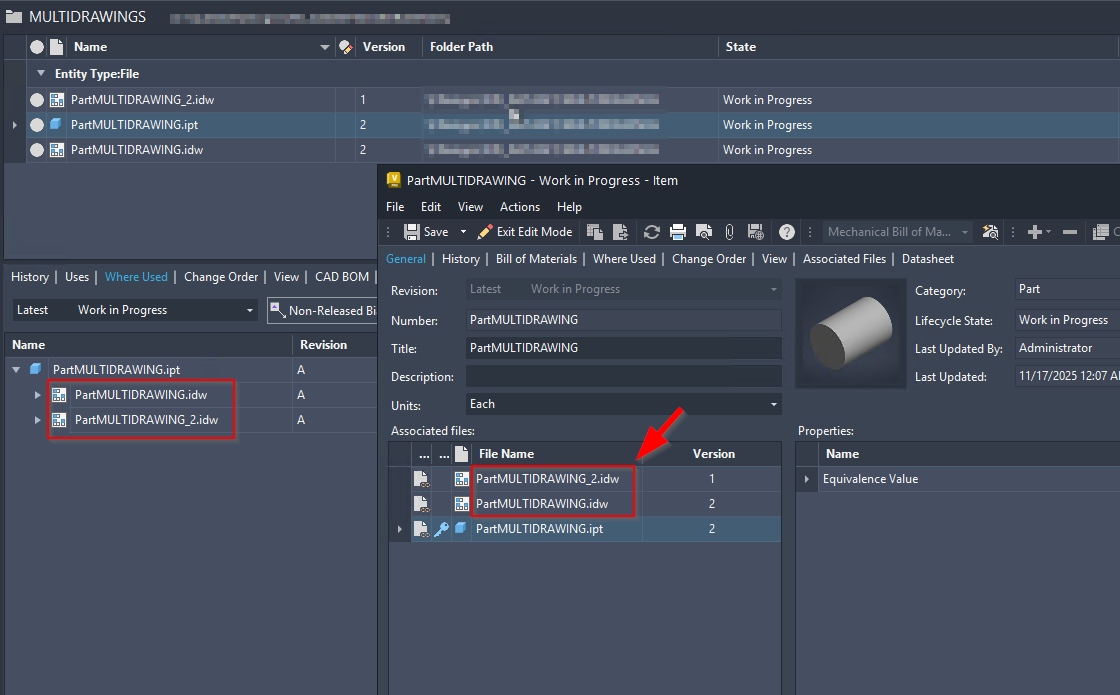Click the Save disk icon in the item window
The image size is (1120, 695).
point(411,232)
